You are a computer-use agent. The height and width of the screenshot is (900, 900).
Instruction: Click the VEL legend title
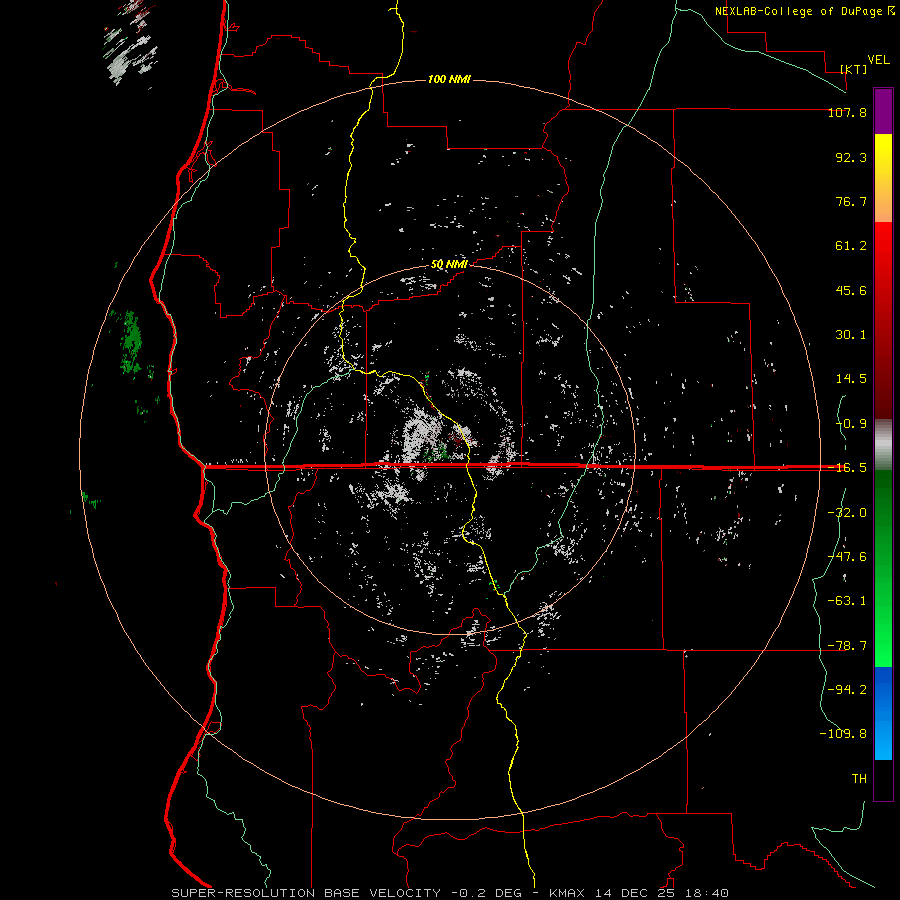878,60
